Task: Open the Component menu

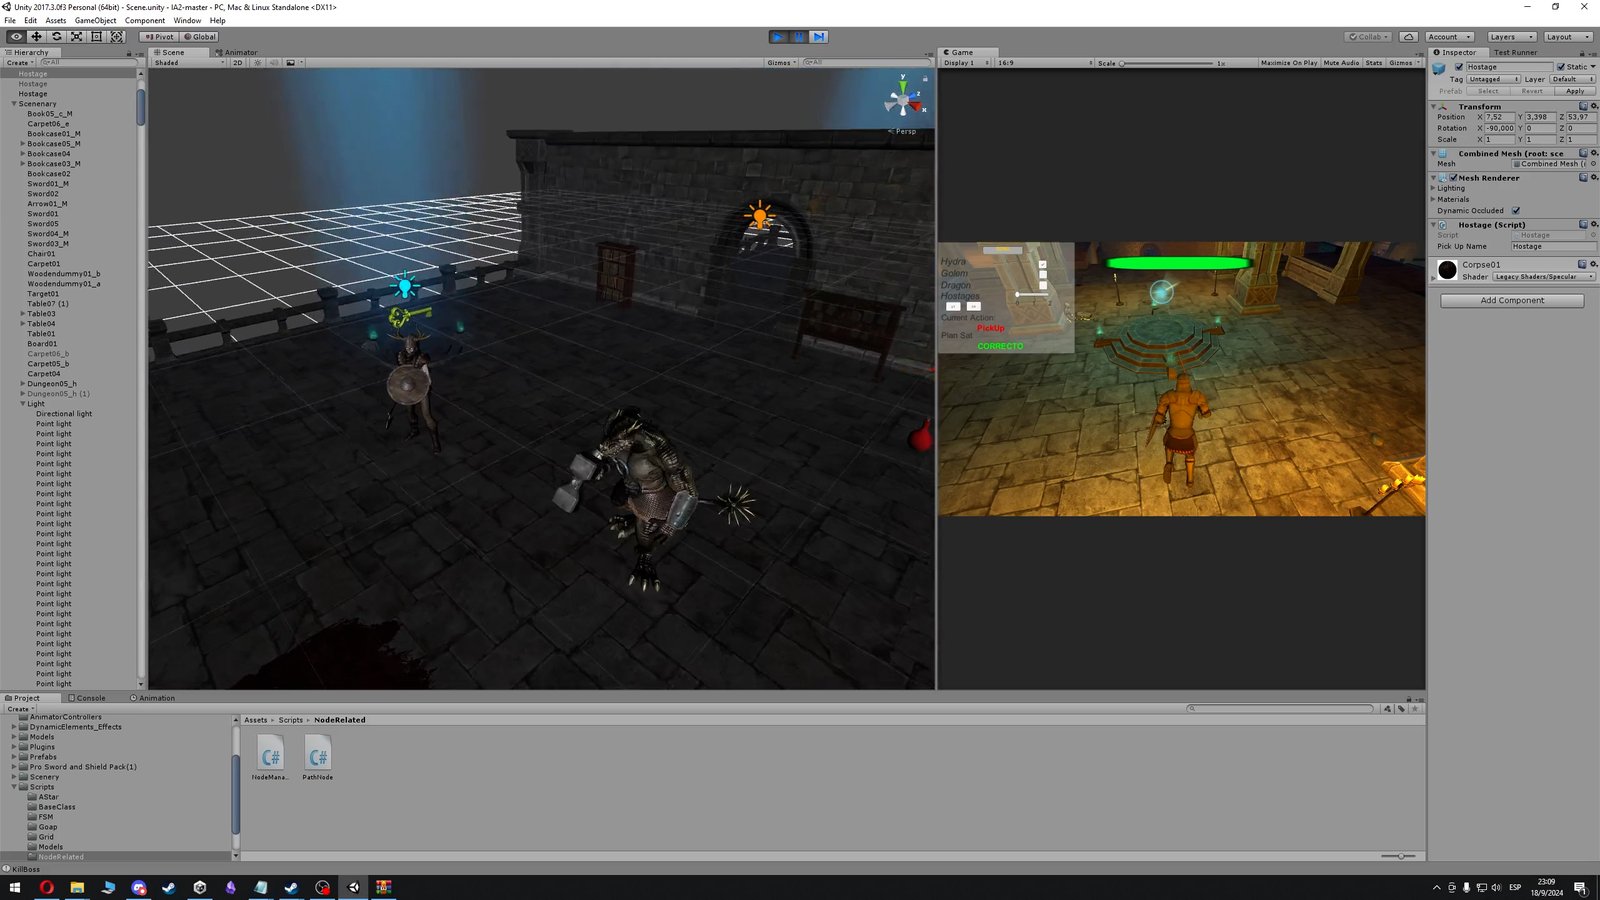Action: (x=145, y=20)
